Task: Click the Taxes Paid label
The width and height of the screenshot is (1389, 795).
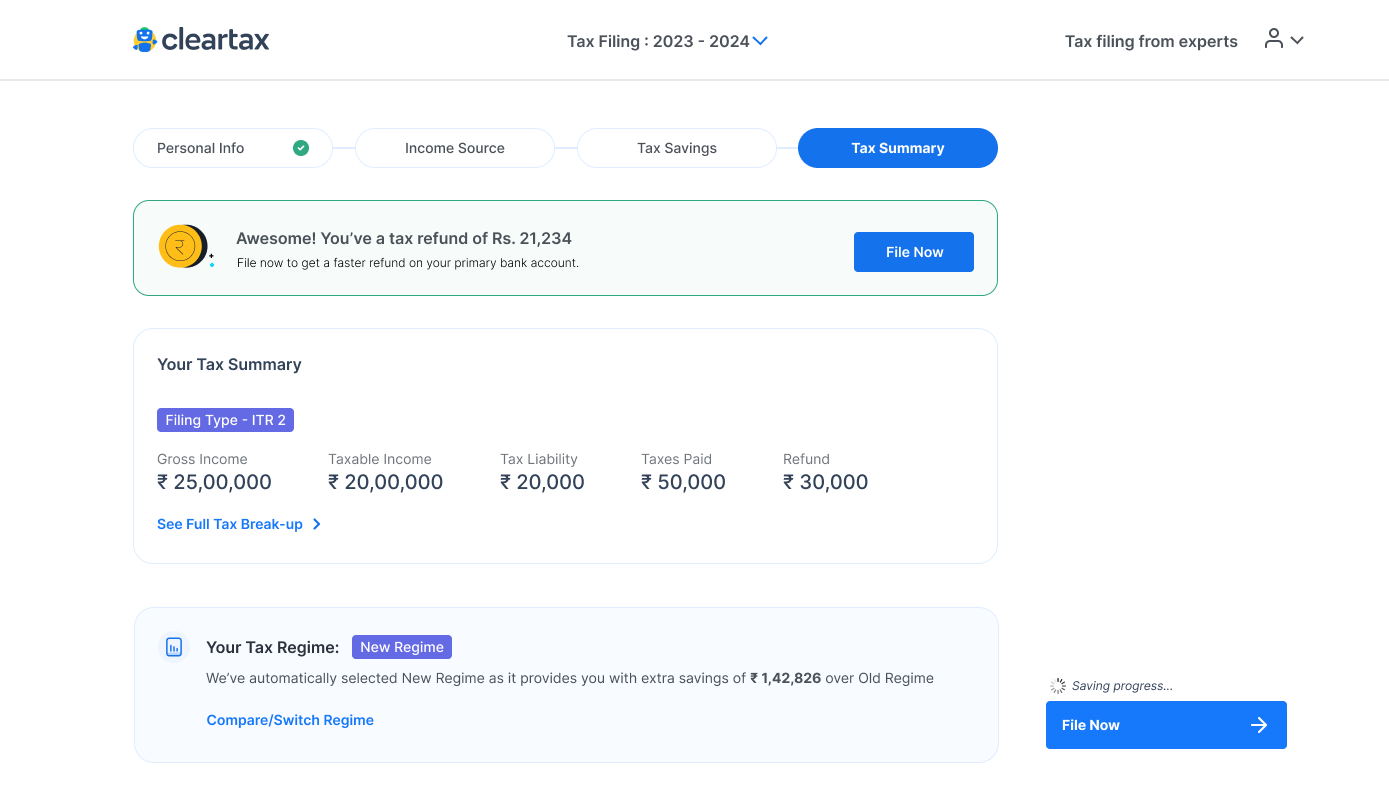Action: 677,459
